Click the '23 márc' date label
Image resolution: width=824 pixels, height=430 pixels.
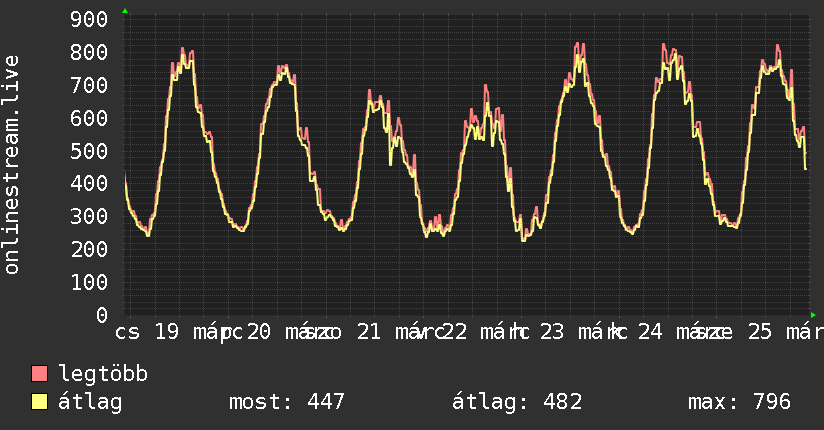pos(583,332)
